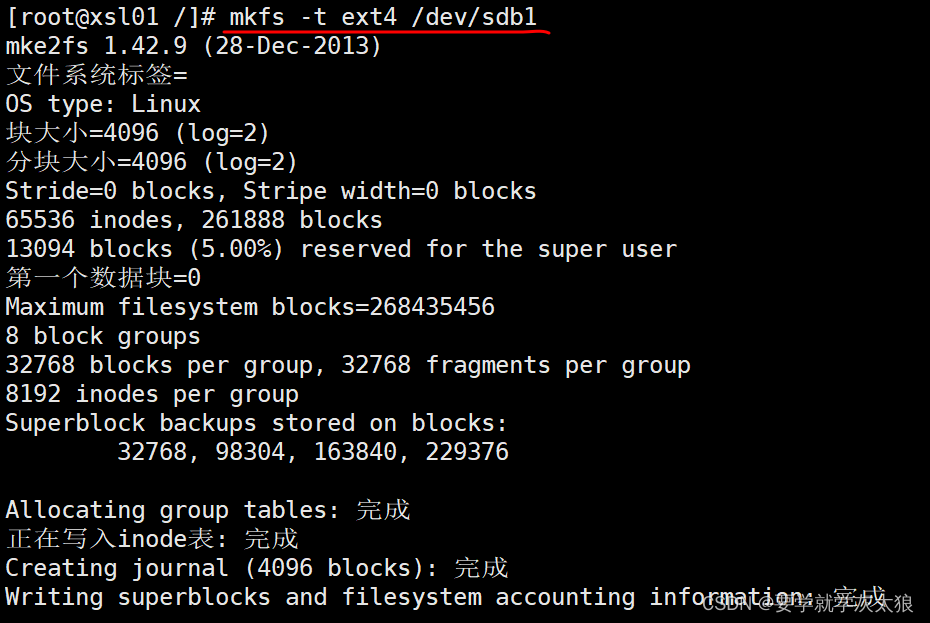Click the 第一个数据块=0 line
Screen dimensions: 930x623
103,278
